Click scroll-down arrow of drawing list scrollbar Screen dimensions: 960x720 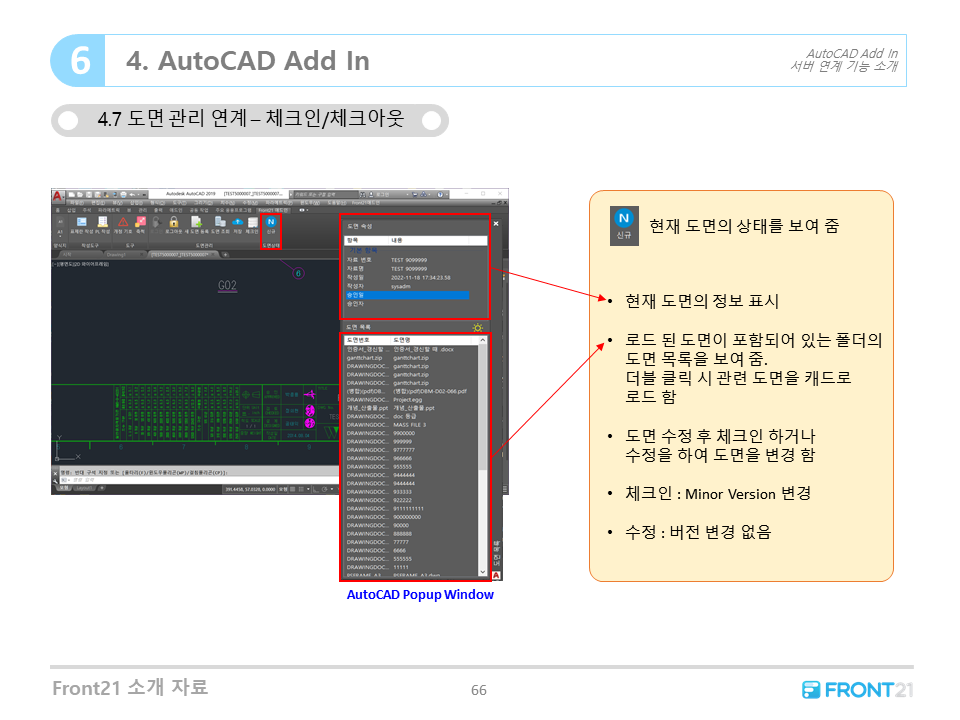482,572
